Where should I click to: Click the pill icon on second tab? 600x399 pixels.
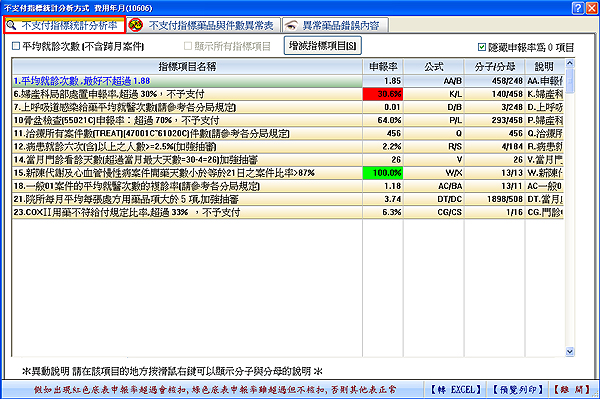pos(135,25)
